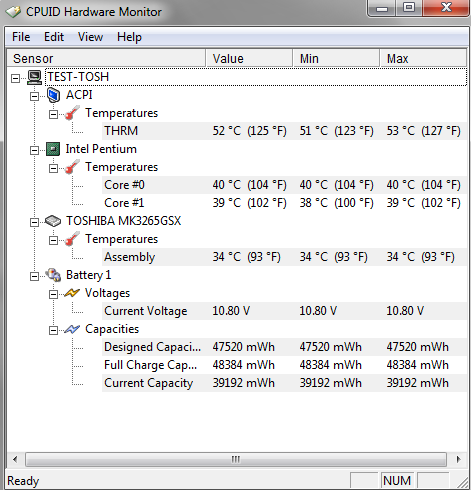Click the ACPI monitor icon

pos(53,95)
